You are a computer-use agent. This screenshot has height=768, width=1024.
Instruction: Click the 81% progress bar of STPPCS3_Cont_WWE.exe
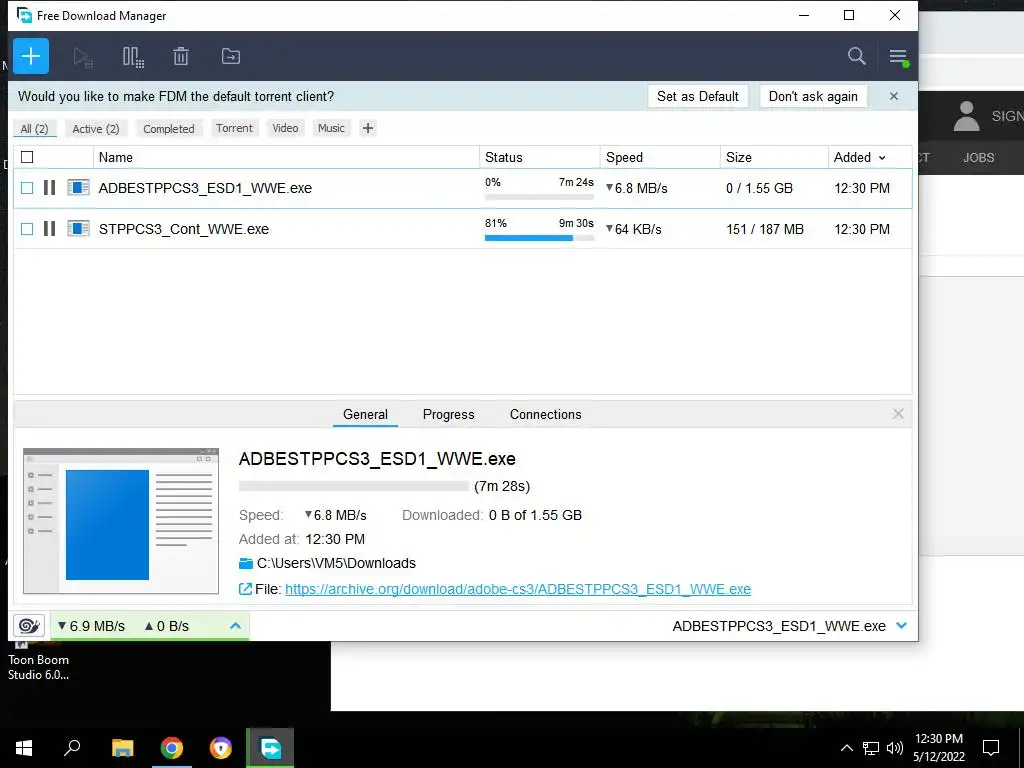click(539, 238)
